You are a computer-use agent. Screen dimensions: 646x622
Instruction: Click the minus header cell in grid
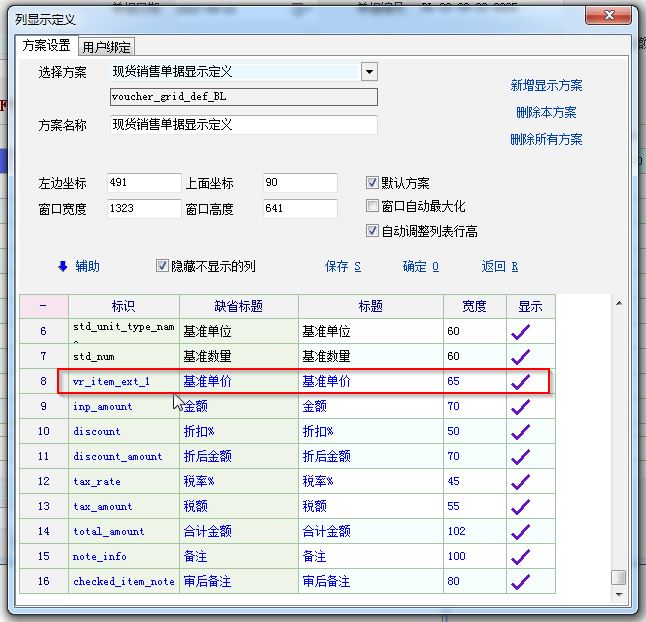(x=43, y=306)
